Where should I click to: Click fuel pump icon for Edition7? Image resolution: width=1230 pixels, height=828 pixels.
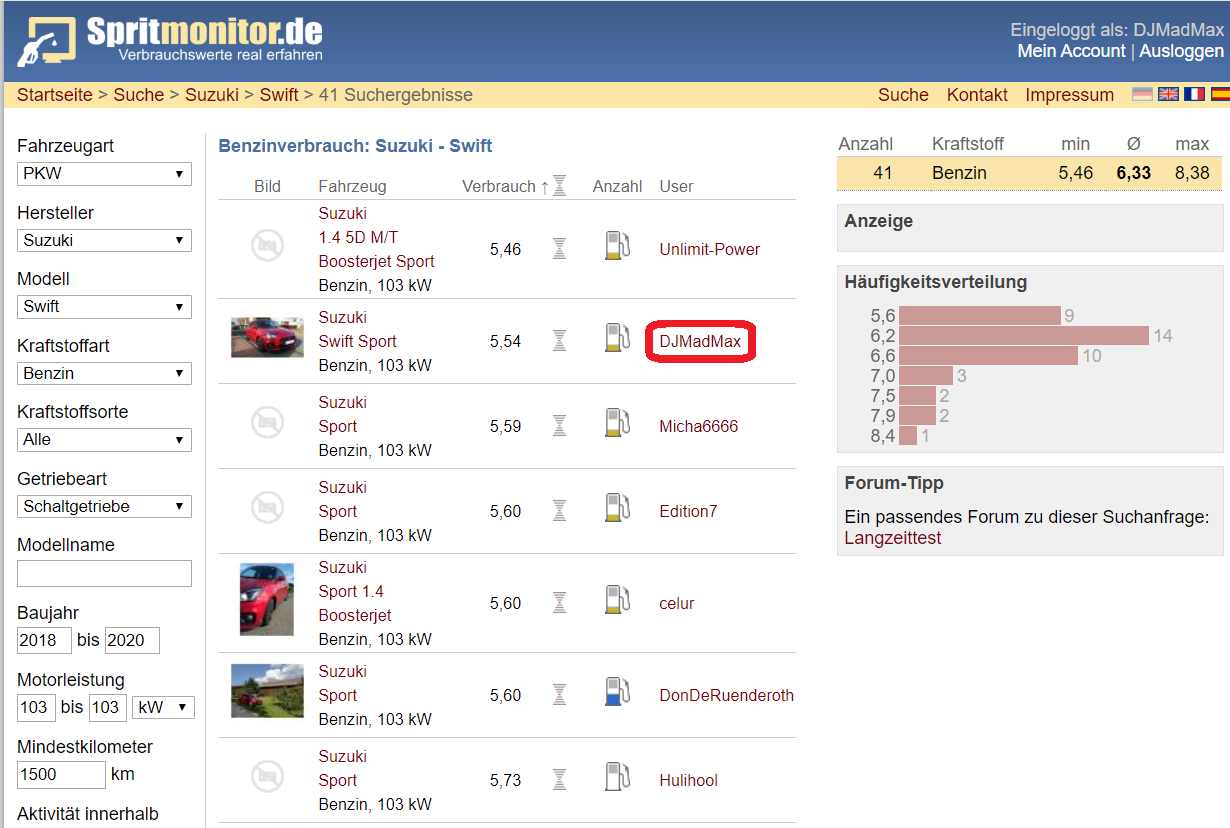click(617, 508)
